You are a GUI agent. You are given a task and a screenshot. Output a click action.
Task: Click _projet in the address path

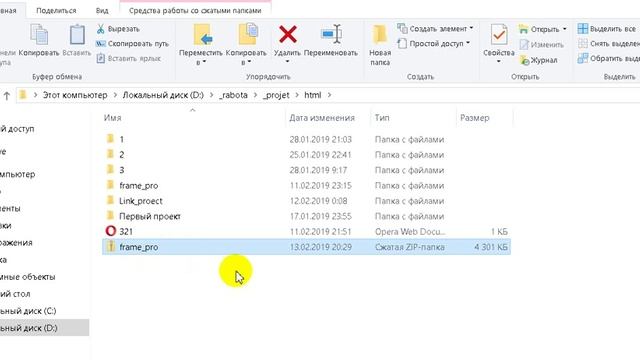tap(276, 95)
